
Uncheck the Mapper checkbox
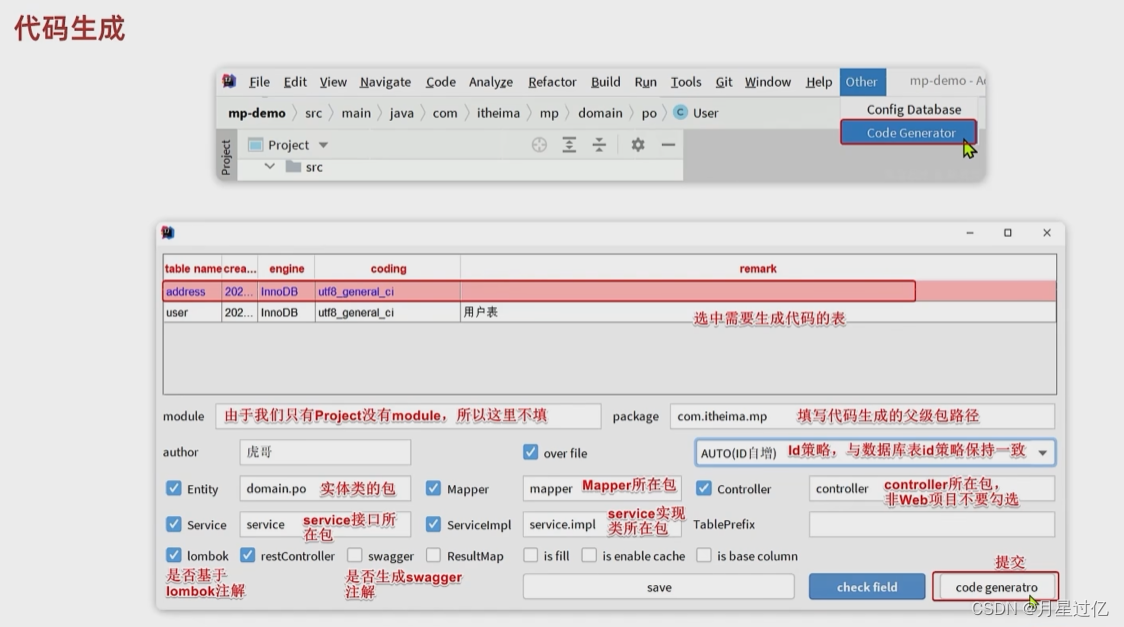click(x=433, y=488)
